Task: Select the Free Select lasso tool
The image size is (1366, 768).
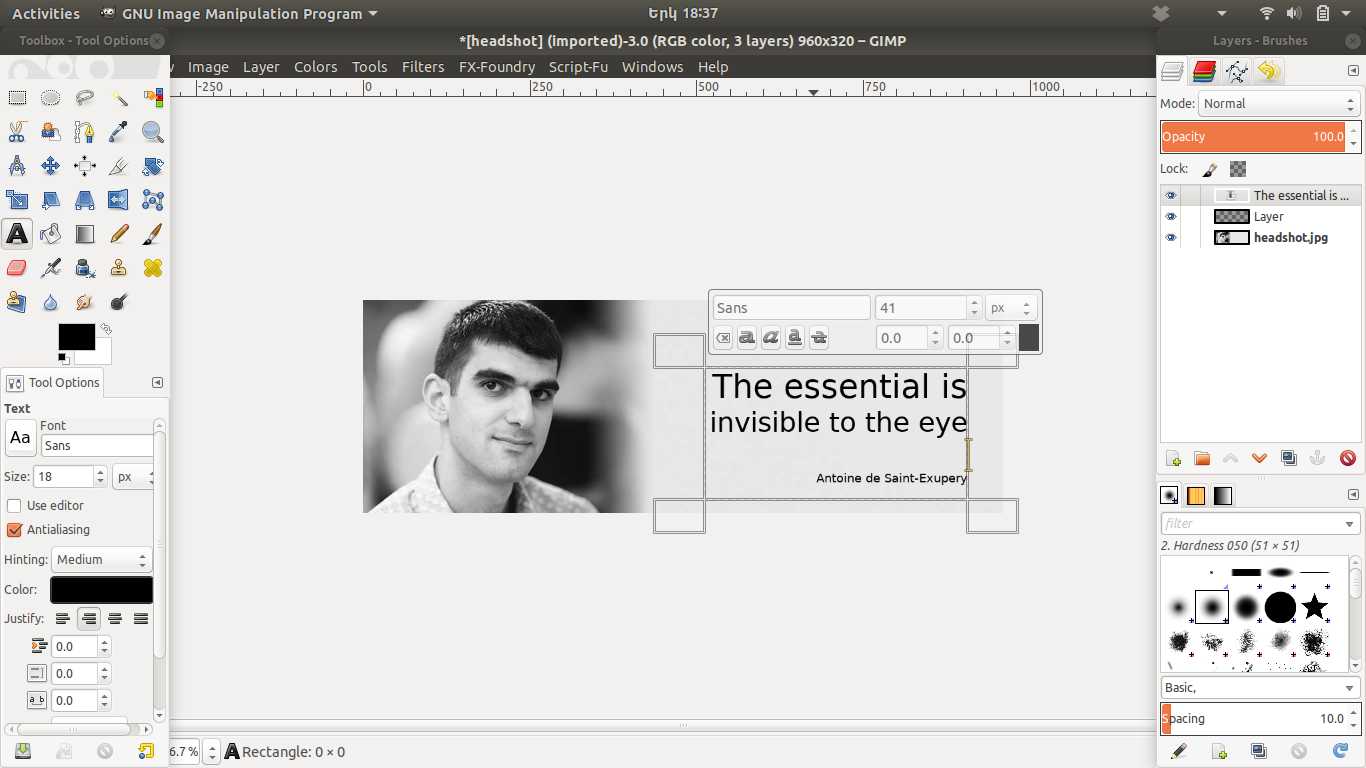Action: point(85,98)
